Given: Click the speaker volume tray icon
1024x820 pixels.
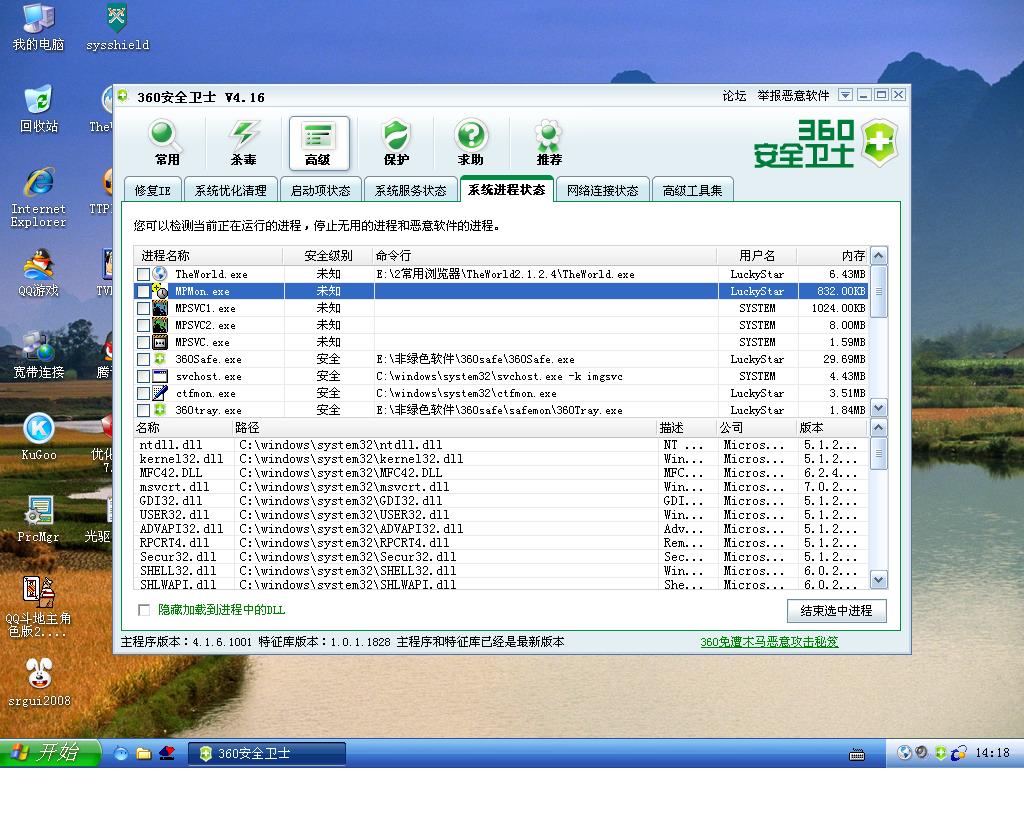Looking at the screenshot, I should tap(921, 753).
